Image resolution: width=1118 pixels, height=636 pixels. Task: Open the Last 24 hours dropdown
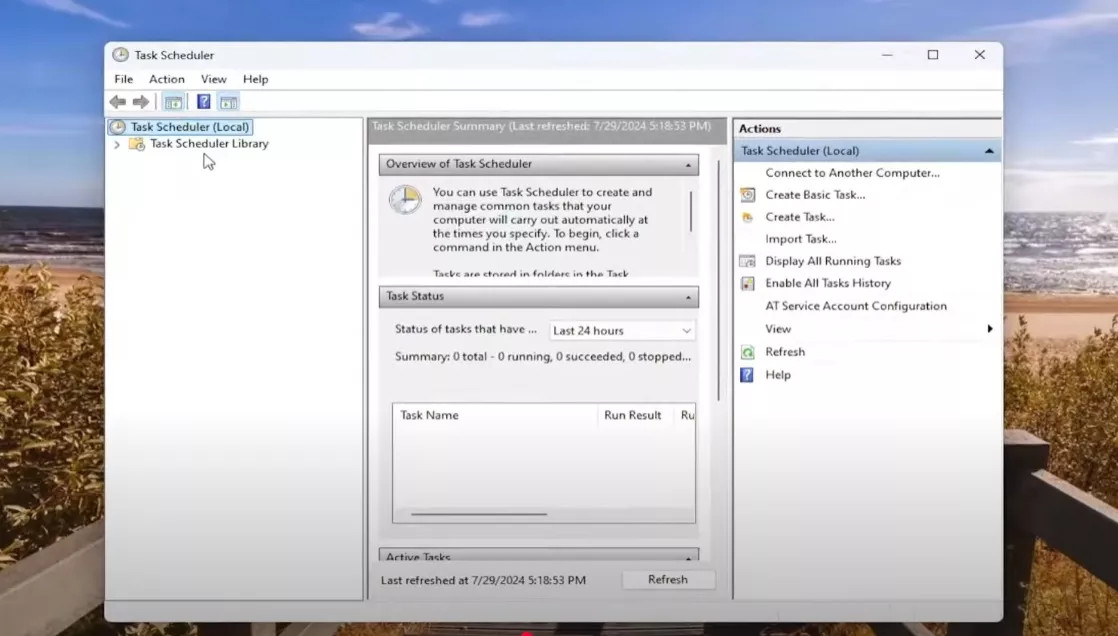tap(622, 331)
